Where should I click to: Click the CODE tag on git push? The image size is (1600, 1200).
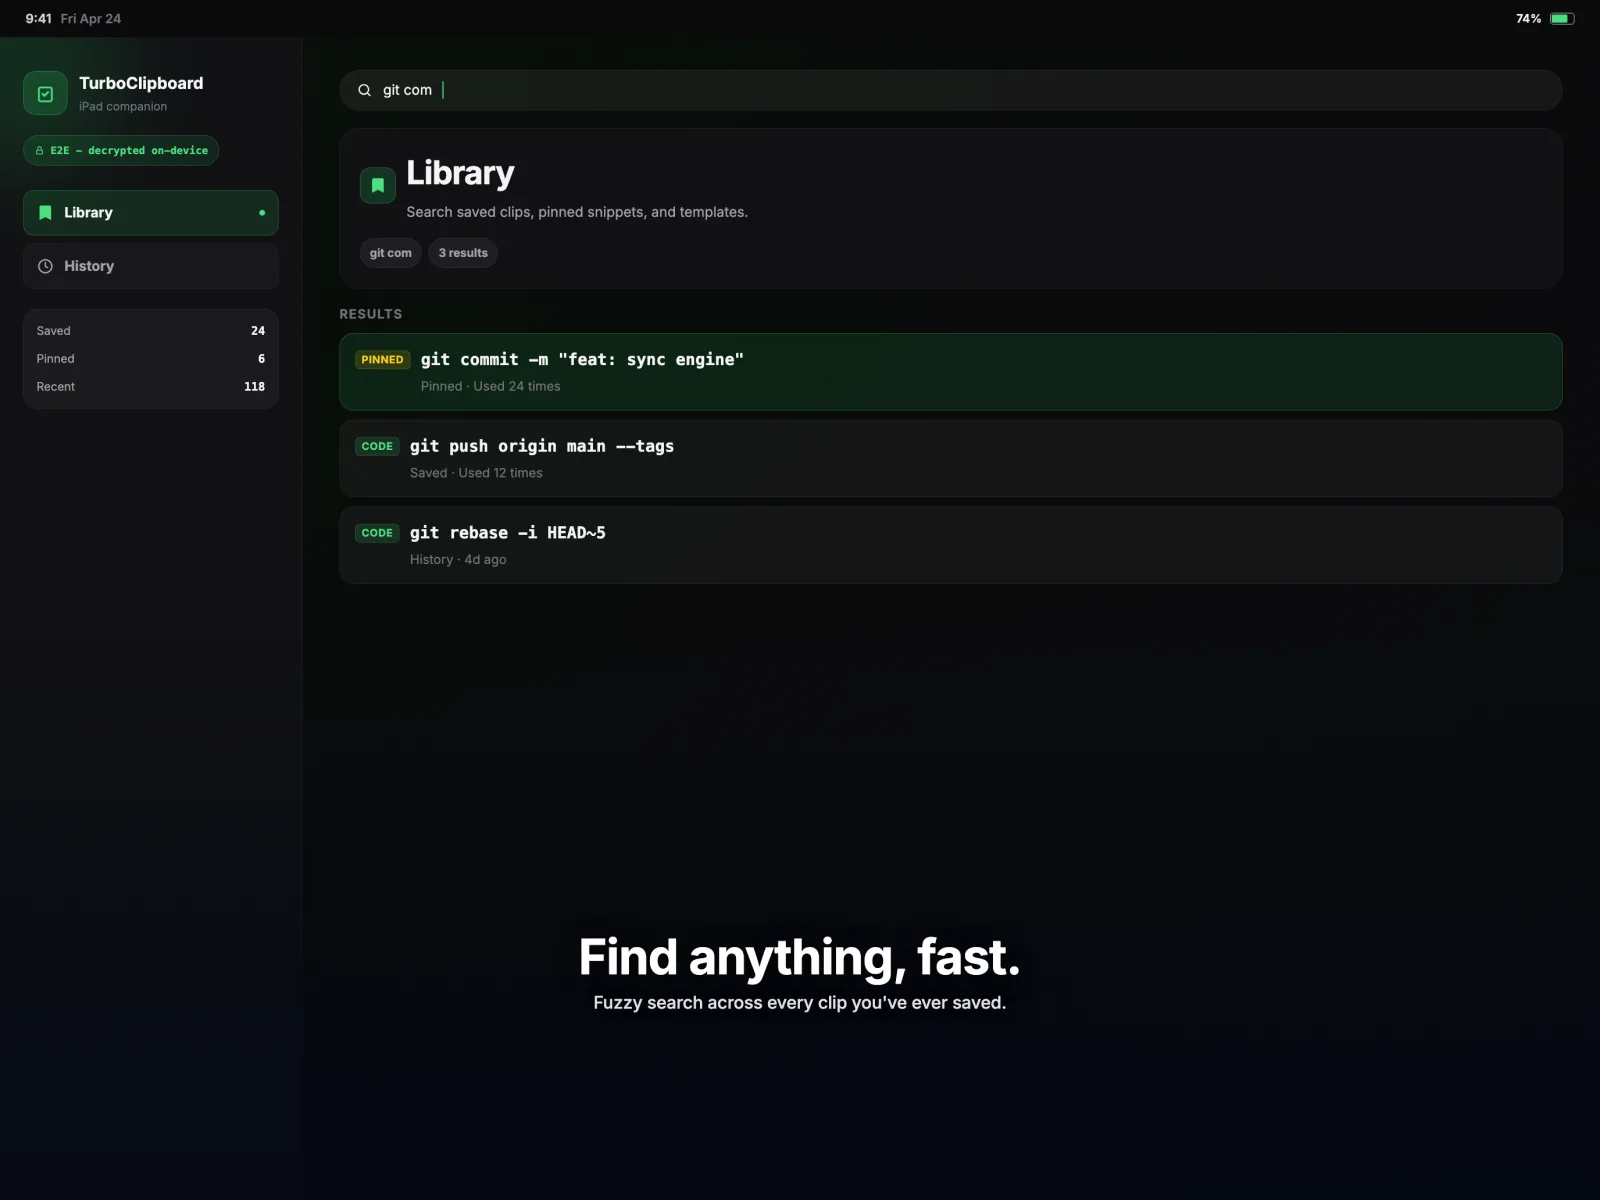coord(377,446)
